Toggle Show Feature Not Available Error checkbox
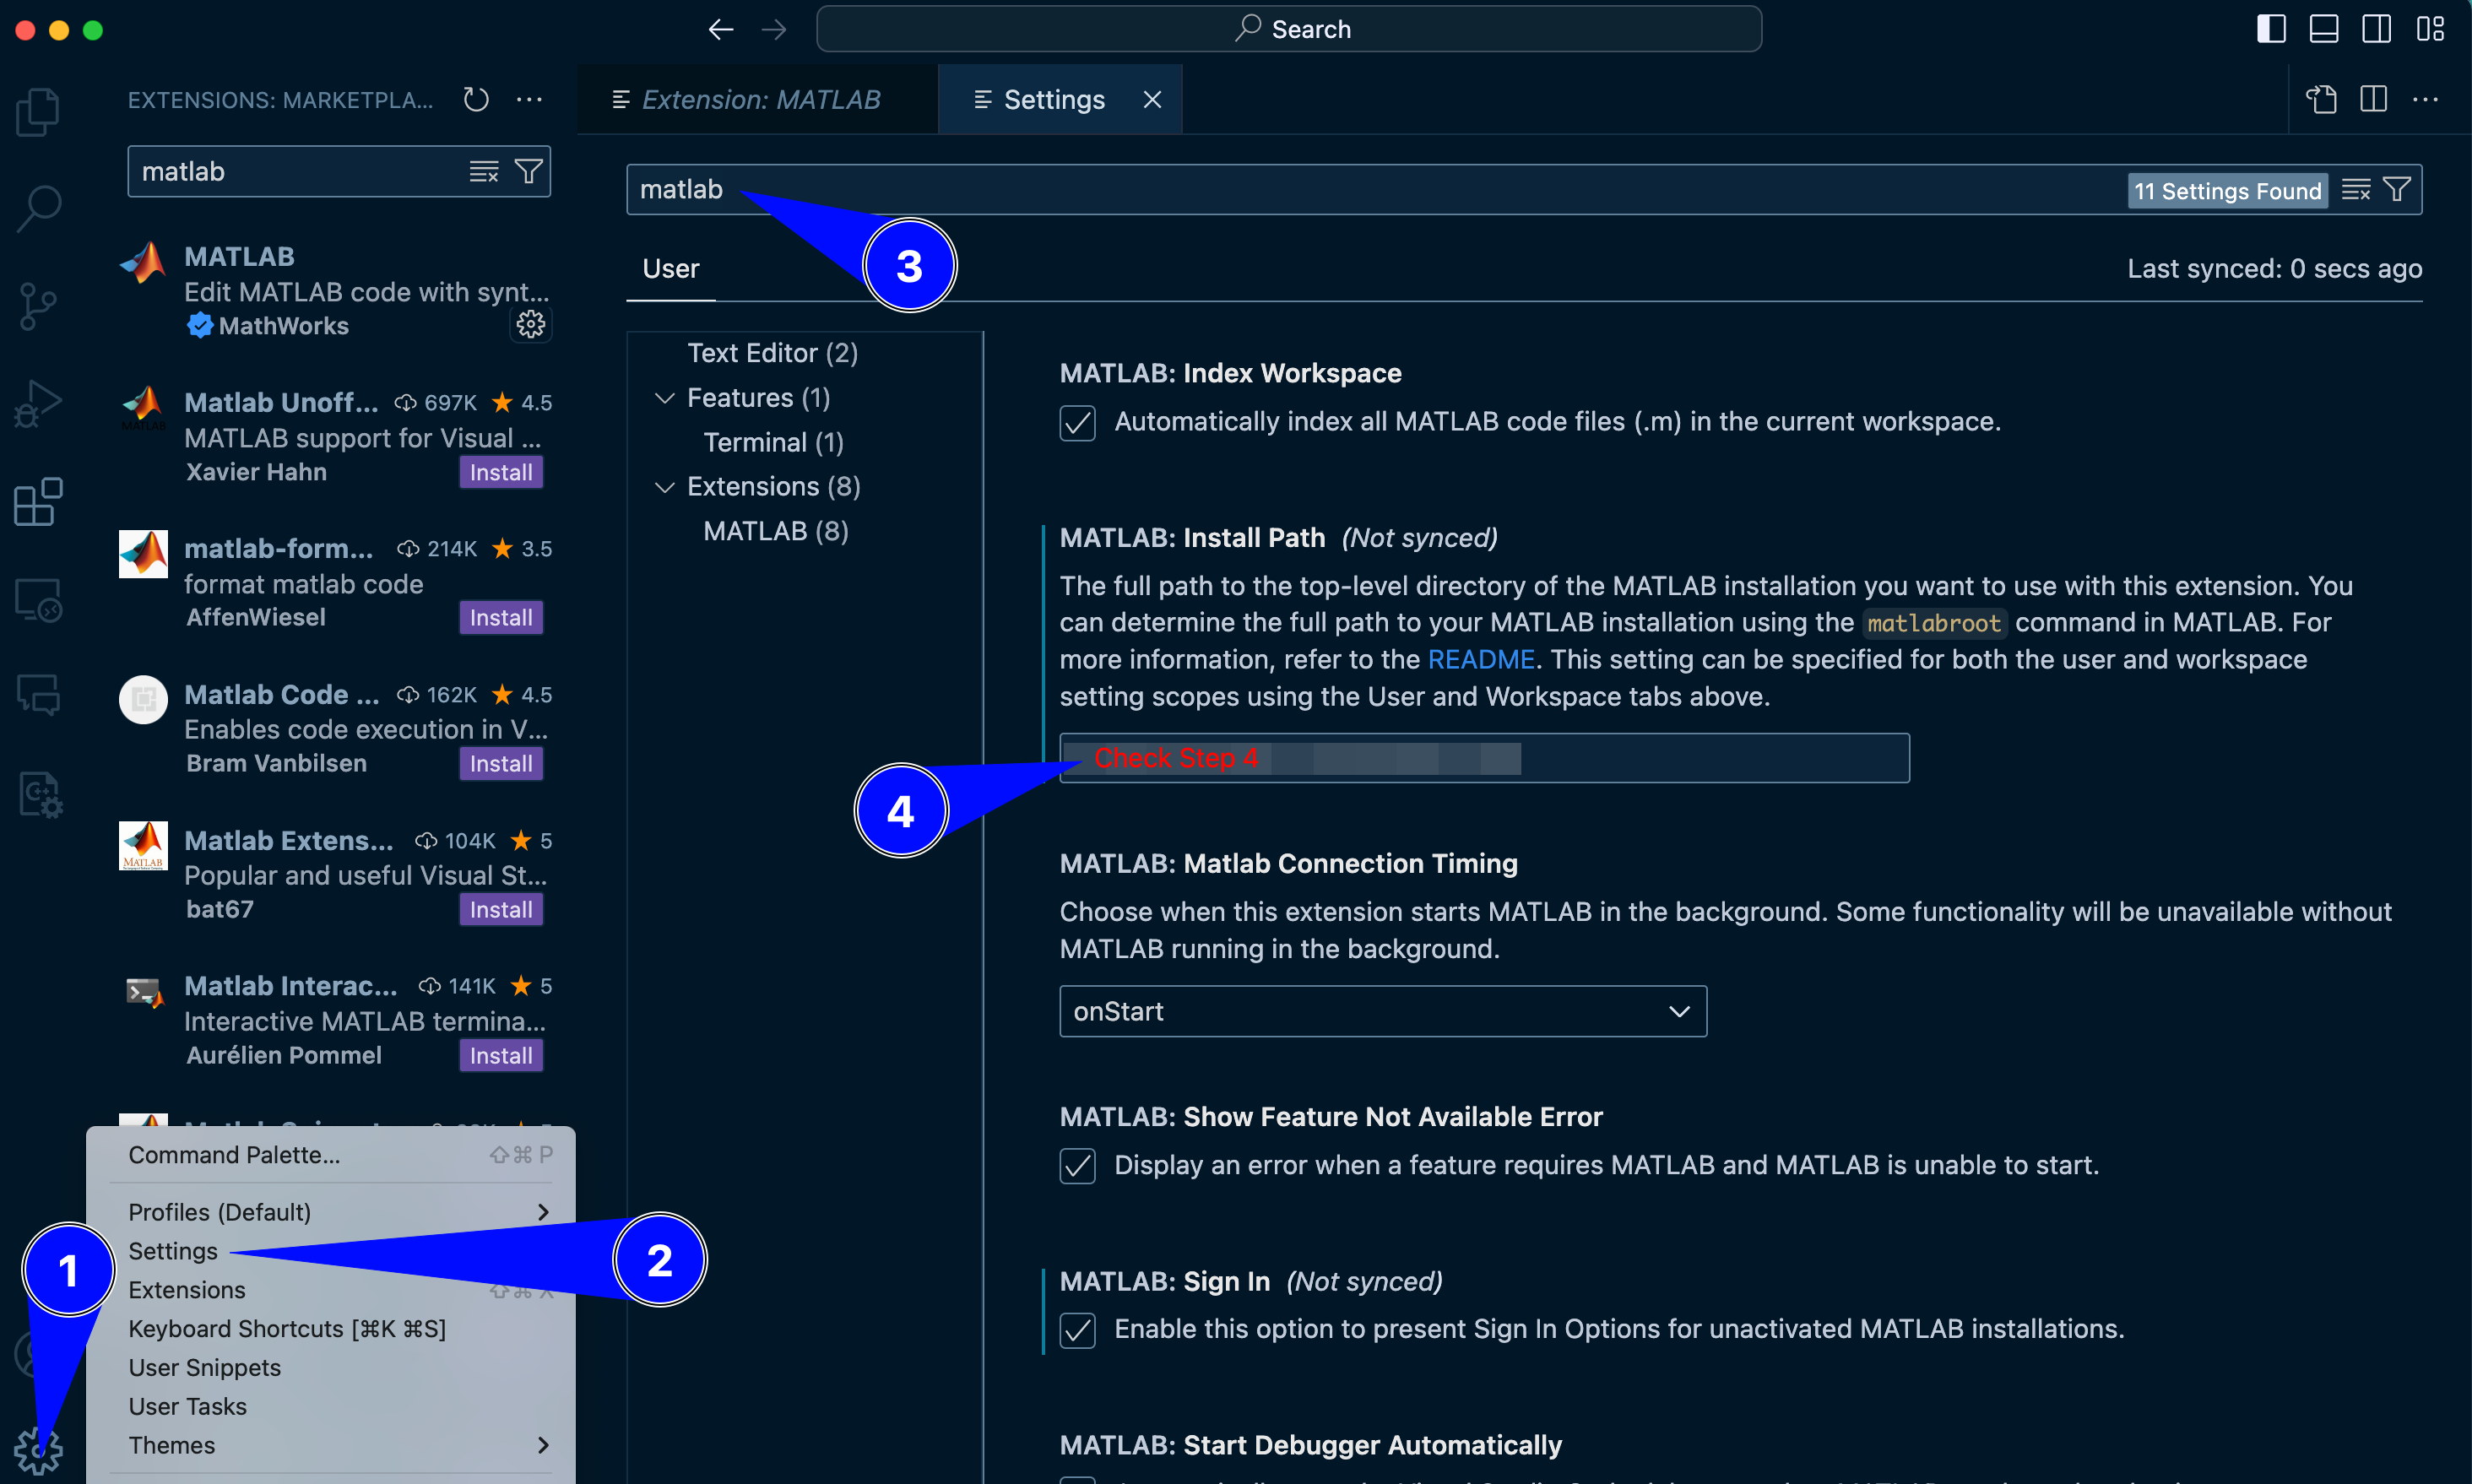The width and height of the screenshot is (2472, 1484). pyautogui.click(x=1077, y=1166)
